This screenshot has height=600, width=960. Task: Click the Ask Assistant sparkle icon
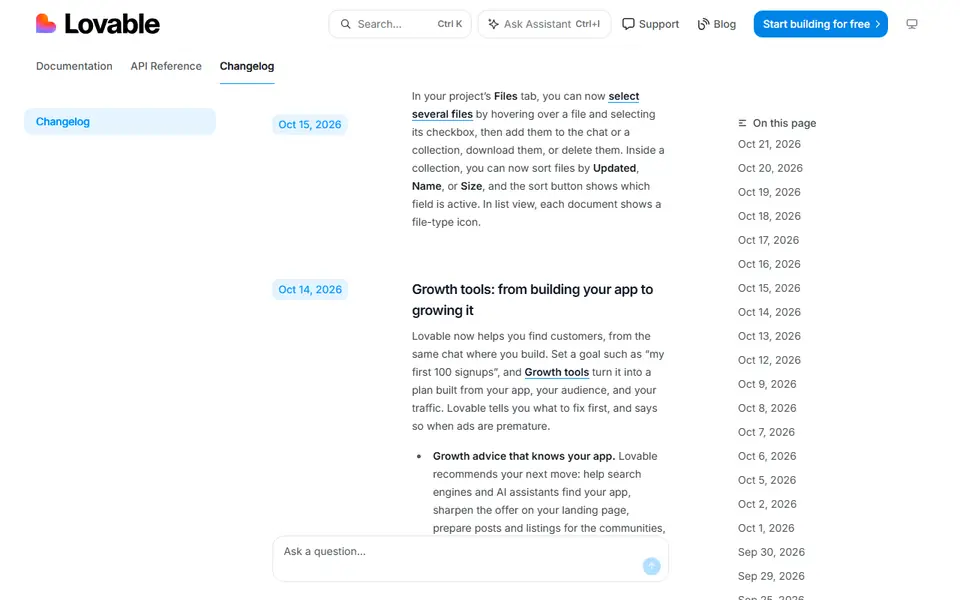(x=493, y=24)
